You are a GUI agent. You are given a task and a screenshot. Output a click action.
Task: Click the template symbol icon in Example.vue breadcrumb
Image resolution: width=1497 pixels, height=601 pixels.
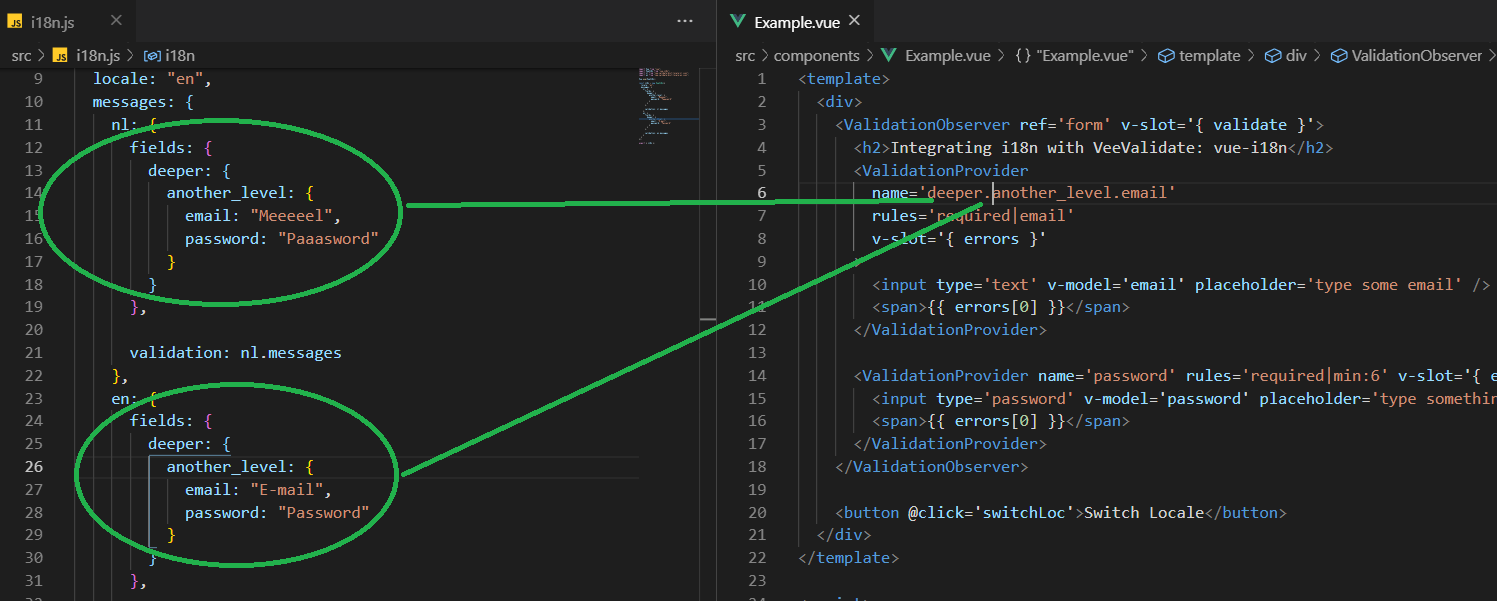(1167, 55)
